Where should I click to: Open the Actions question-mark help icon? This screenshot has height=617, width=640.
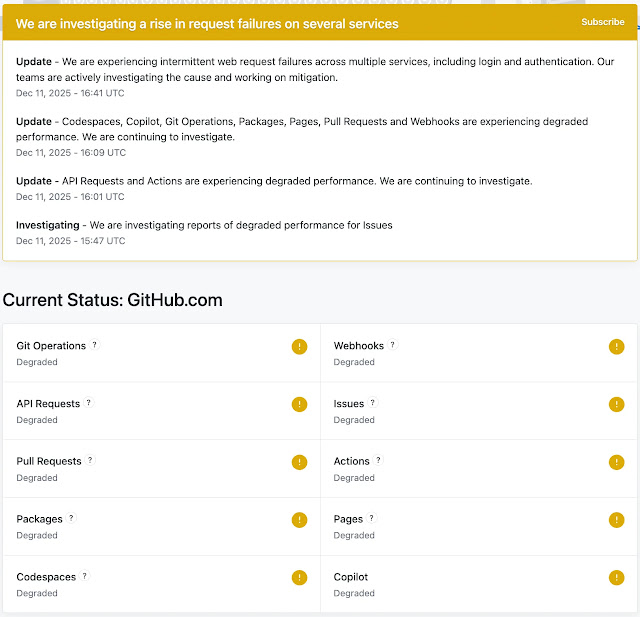[378, 460]
